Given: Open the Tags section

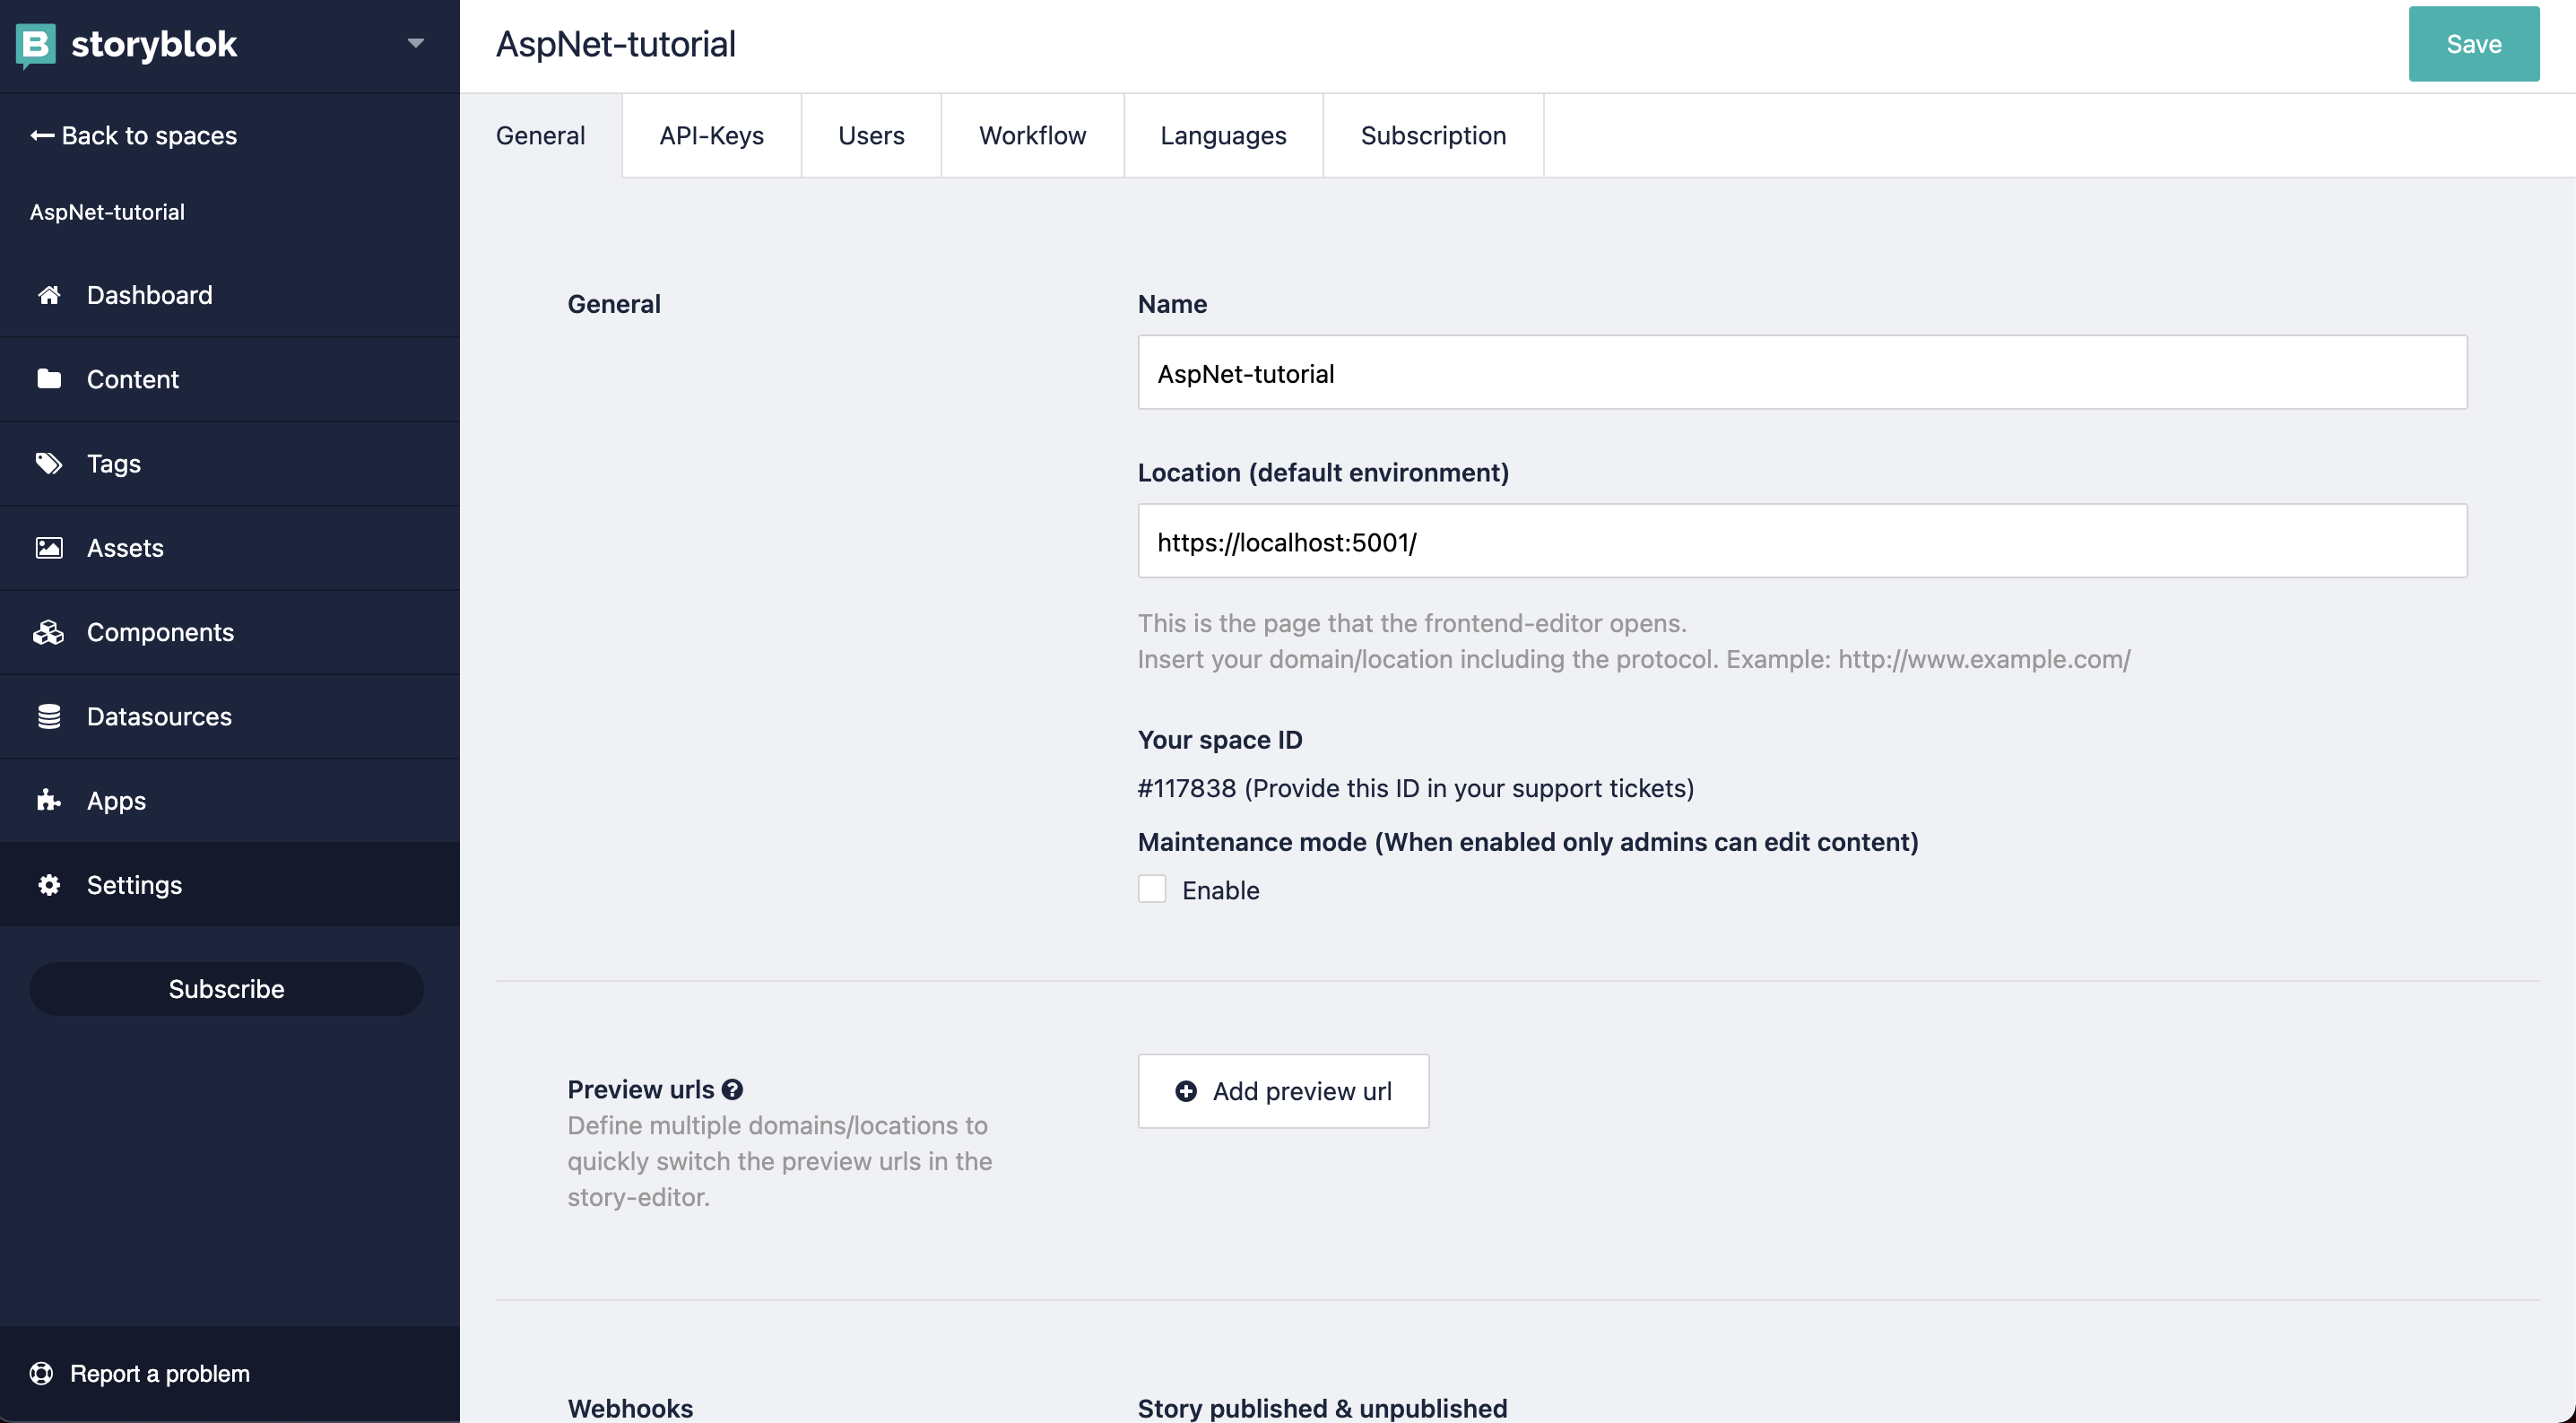Looking at the screenshot, I should tap(230, 463).
